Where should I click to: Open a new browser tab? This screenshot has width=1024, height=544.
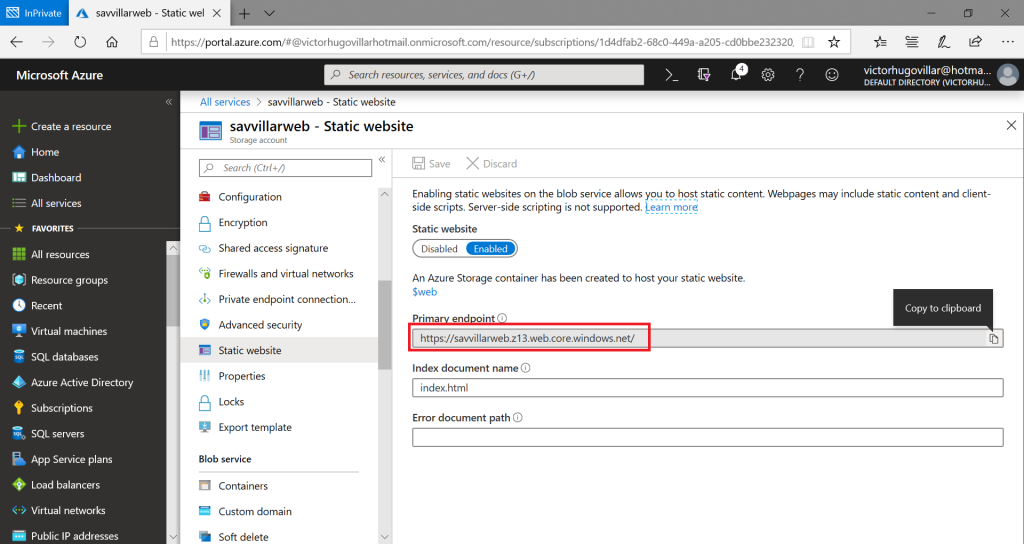coord(244,13)
